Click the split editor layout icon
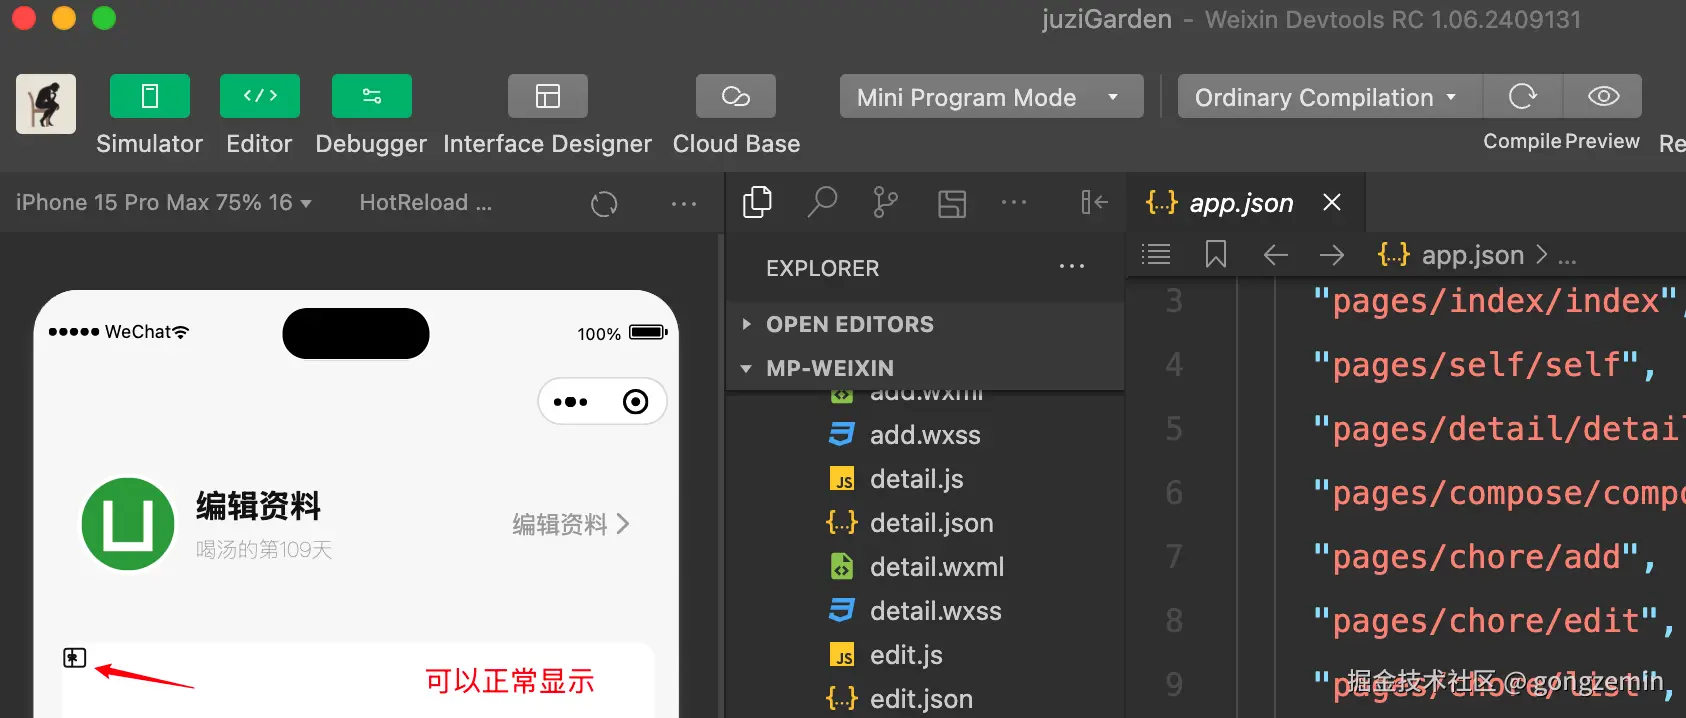This screenshot has height=718, width=1686. tap(952, 203)
